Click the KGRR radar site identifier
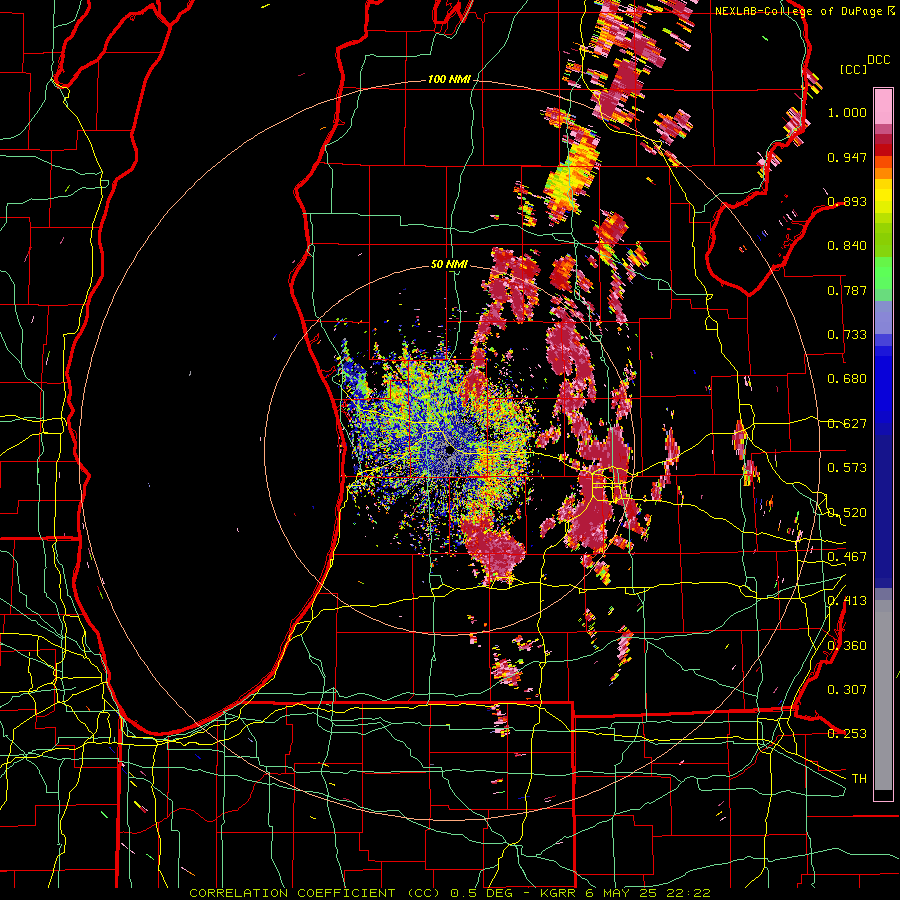This screenshot has height=900, width=900. pos(560,893)
